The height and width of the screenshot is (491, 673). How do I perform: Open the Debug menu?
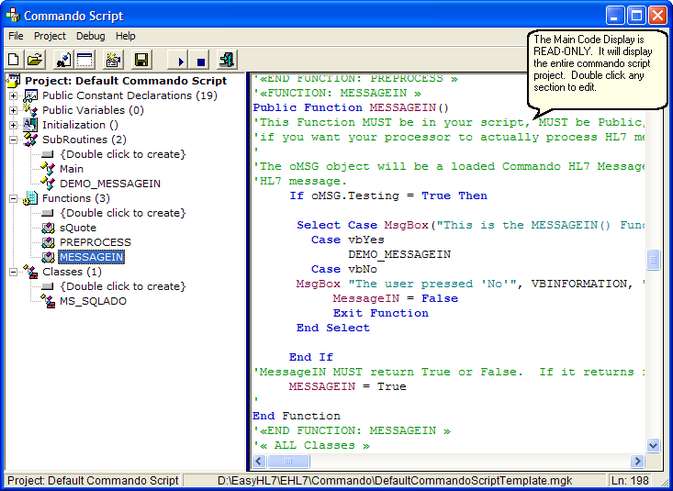(91, 36)
